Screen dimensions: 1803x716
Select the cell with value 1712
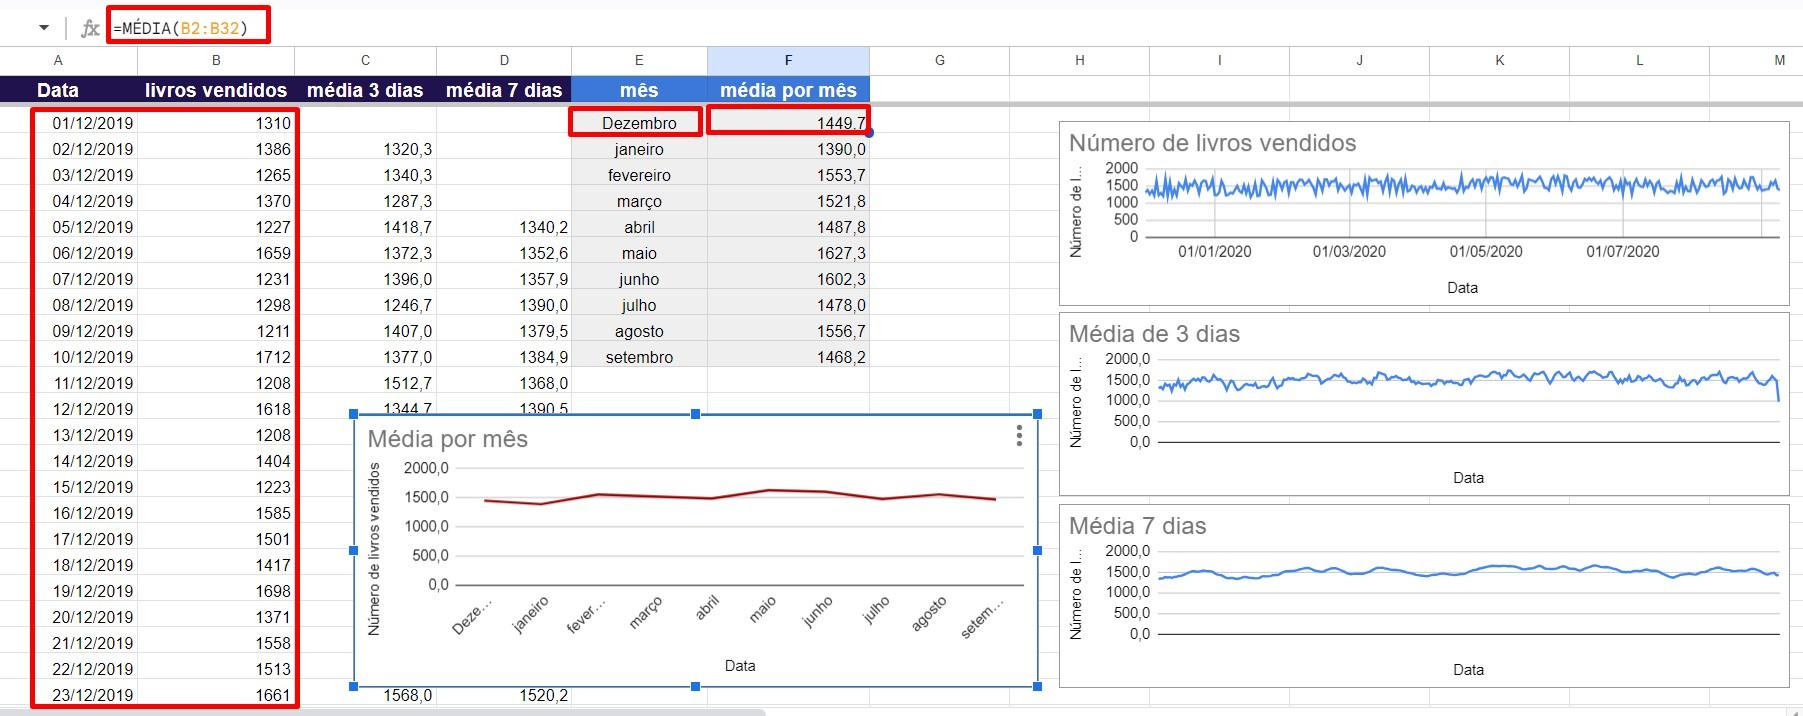[216, 357]
